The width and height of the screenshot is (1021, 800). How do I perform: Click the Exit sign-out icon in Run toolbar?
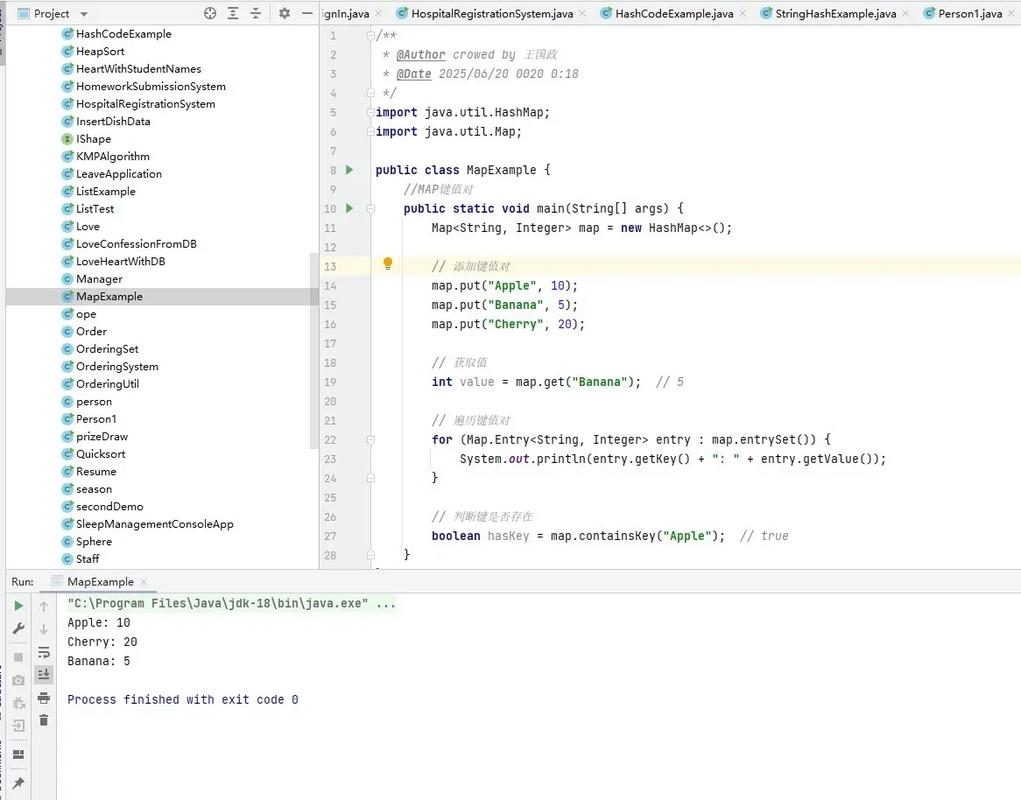(18, 725)
